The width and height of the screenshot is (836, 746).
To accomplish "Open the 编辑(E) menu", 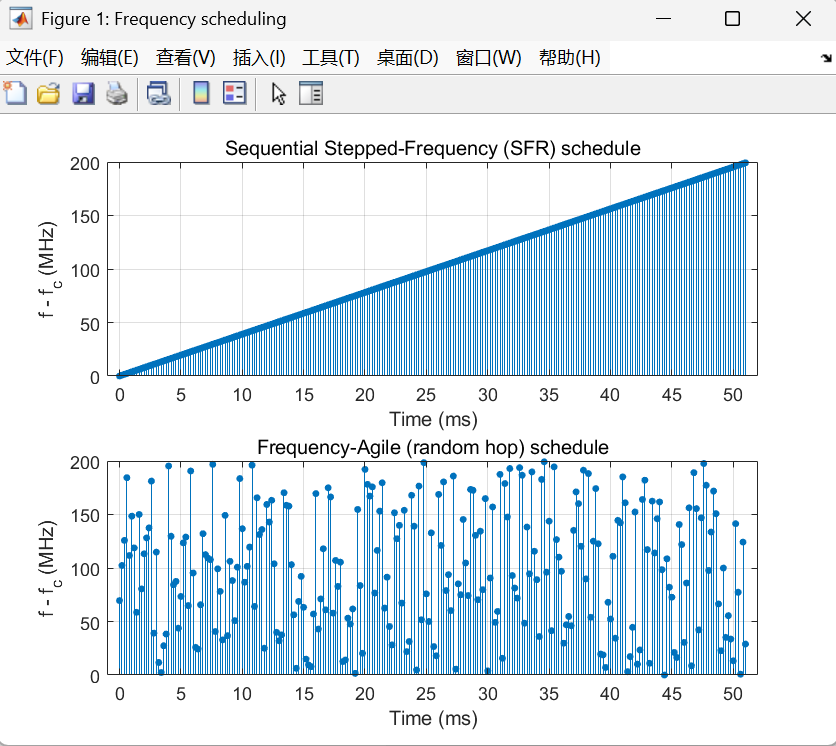I will (x=110, y=58).
